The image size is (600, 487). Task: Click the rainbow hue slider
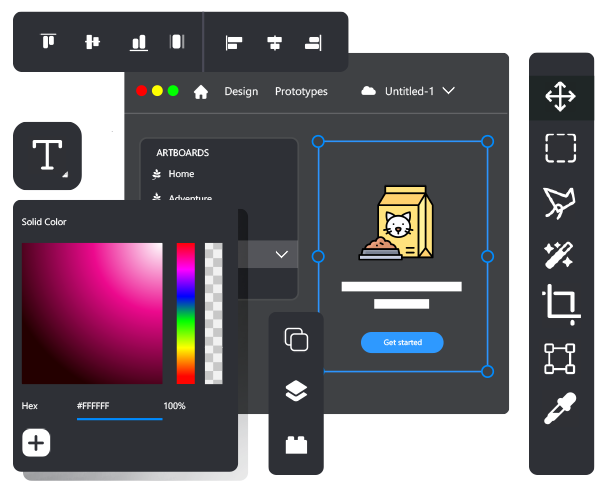click(186, 313)
